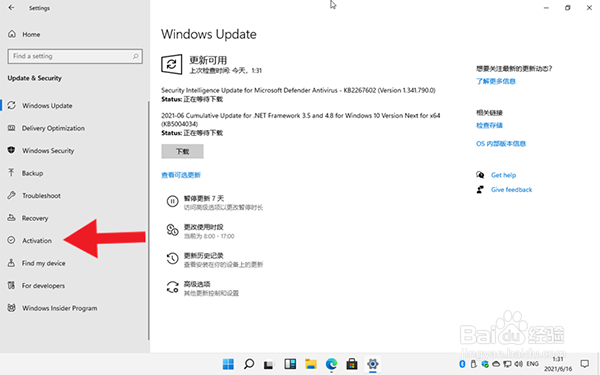Go back using the Settings back arrow
Viewport: 600px width, 375px height.
click(11, 8)
